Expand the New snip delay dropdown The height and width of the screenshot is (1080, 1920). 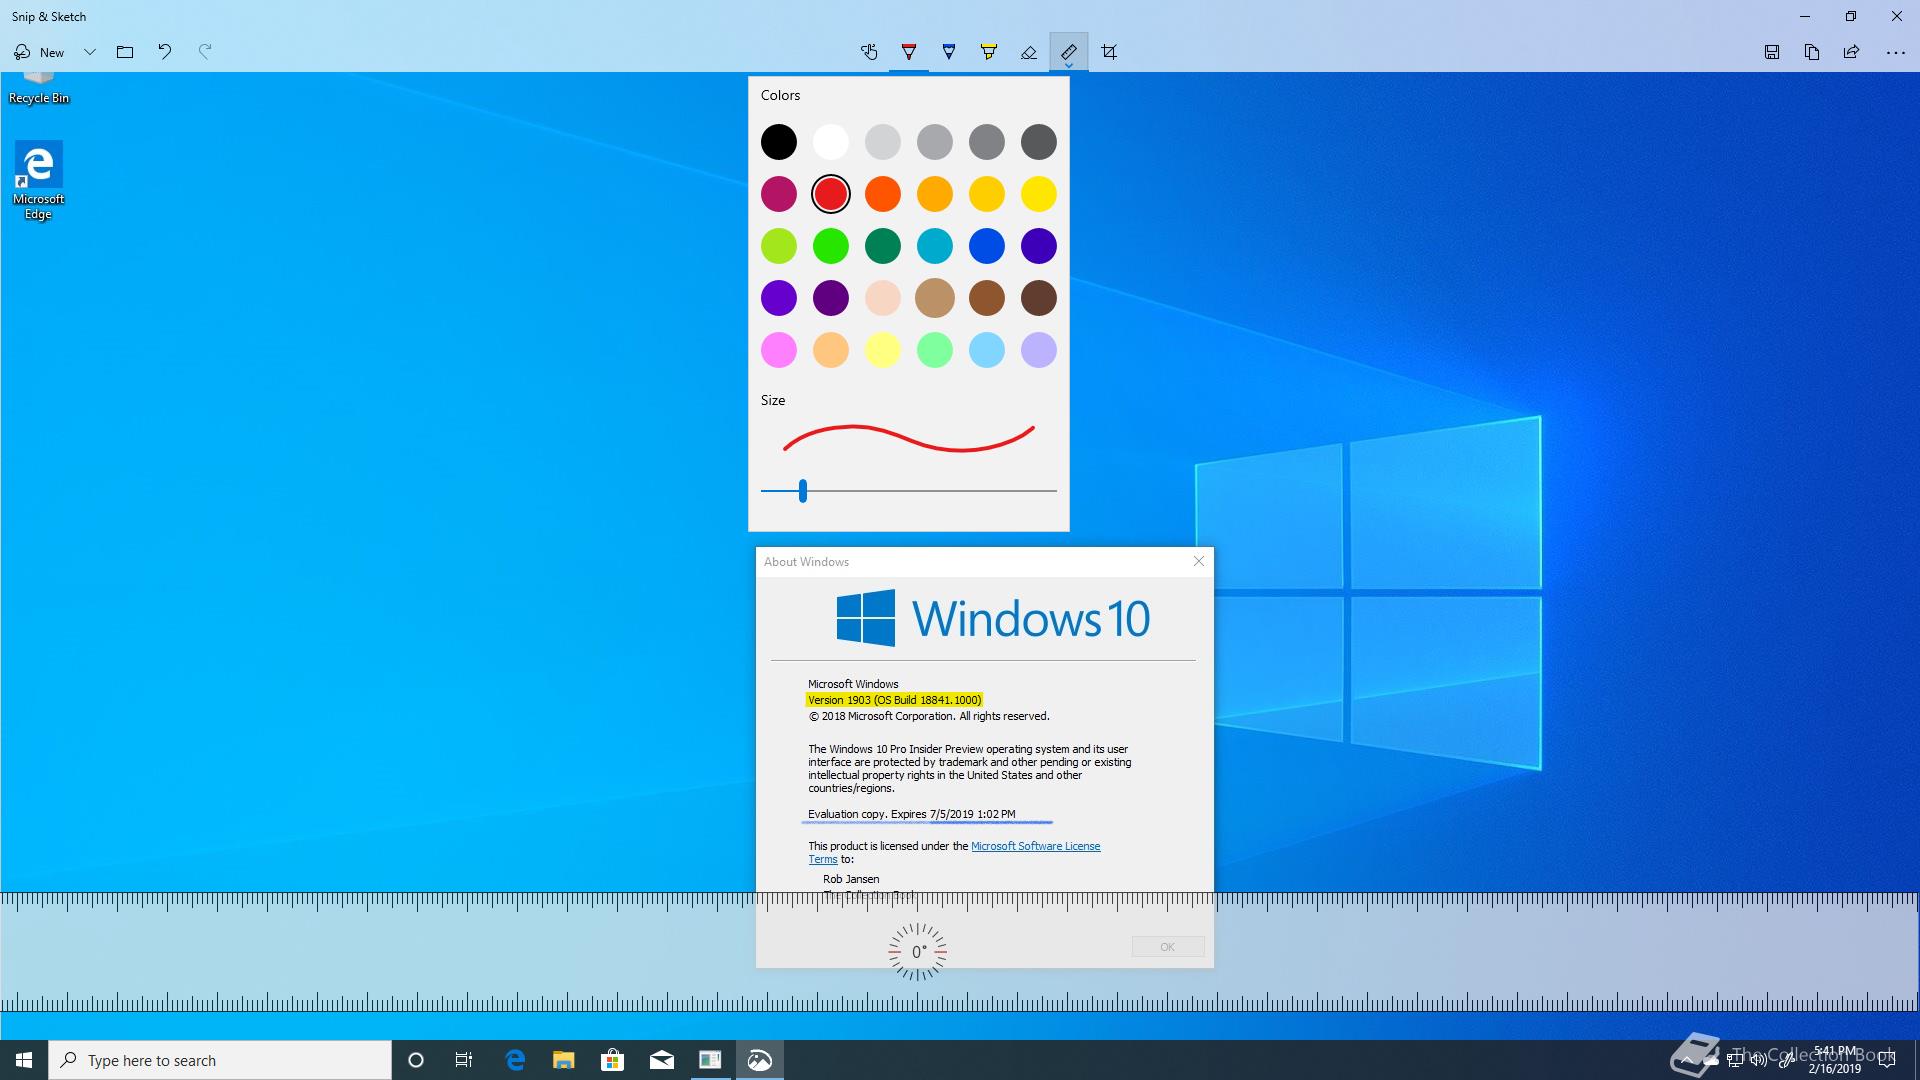click(90, 52)
